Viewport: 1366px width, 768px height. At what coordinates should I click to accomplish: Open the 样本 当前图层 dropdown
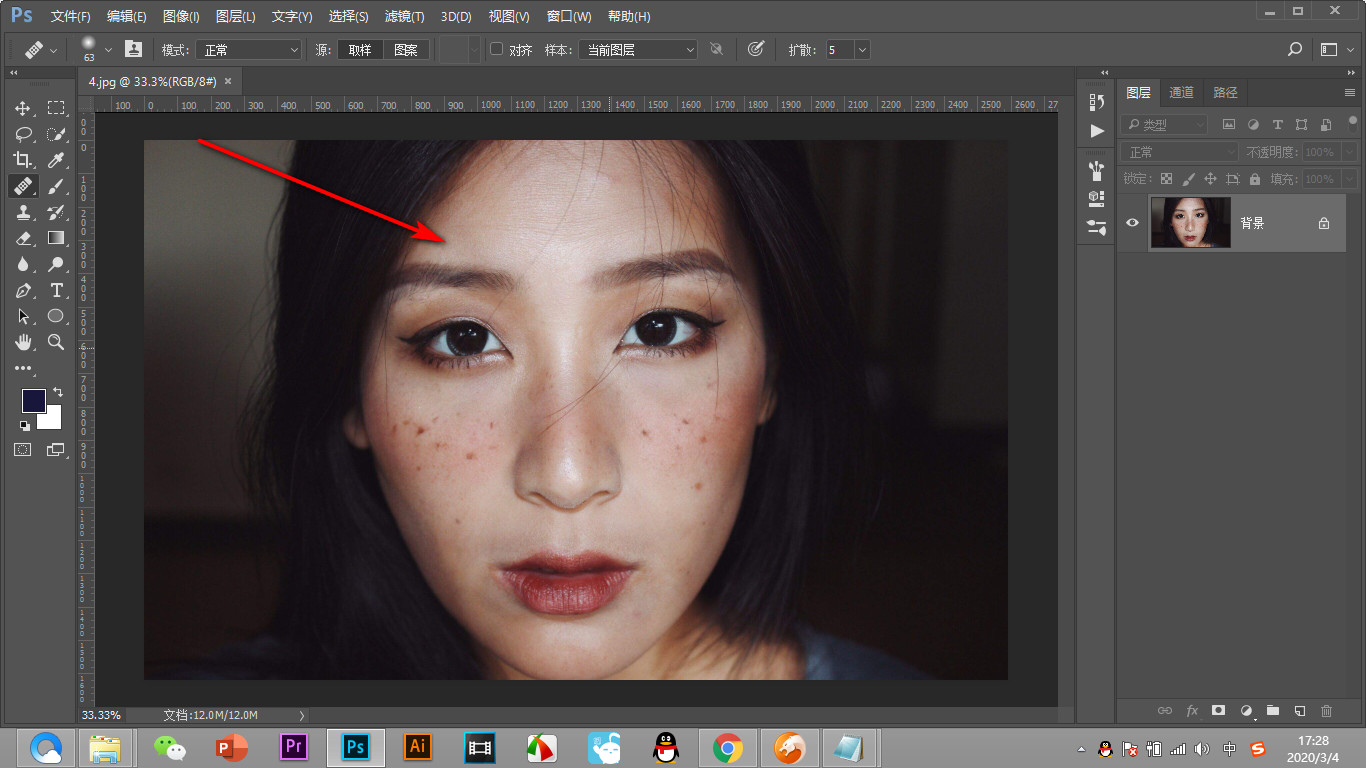[637, 49]
